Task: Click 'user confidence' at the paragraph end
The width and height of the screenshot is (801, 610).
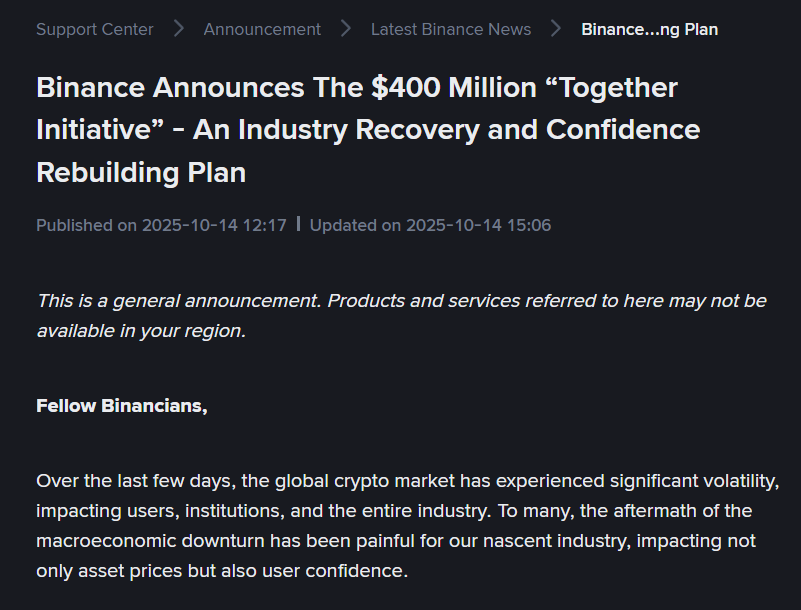Action: coord(345,571)
